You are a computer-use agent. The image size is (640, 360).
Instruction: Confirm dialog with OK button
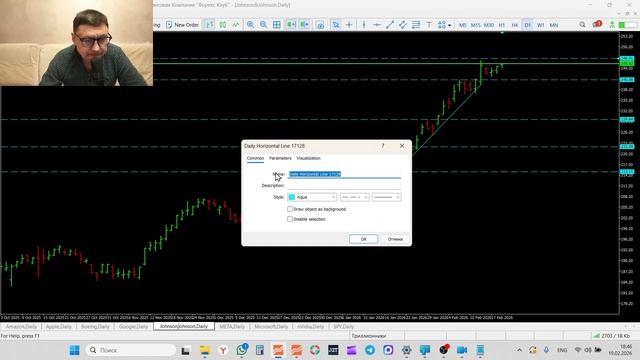363,239
